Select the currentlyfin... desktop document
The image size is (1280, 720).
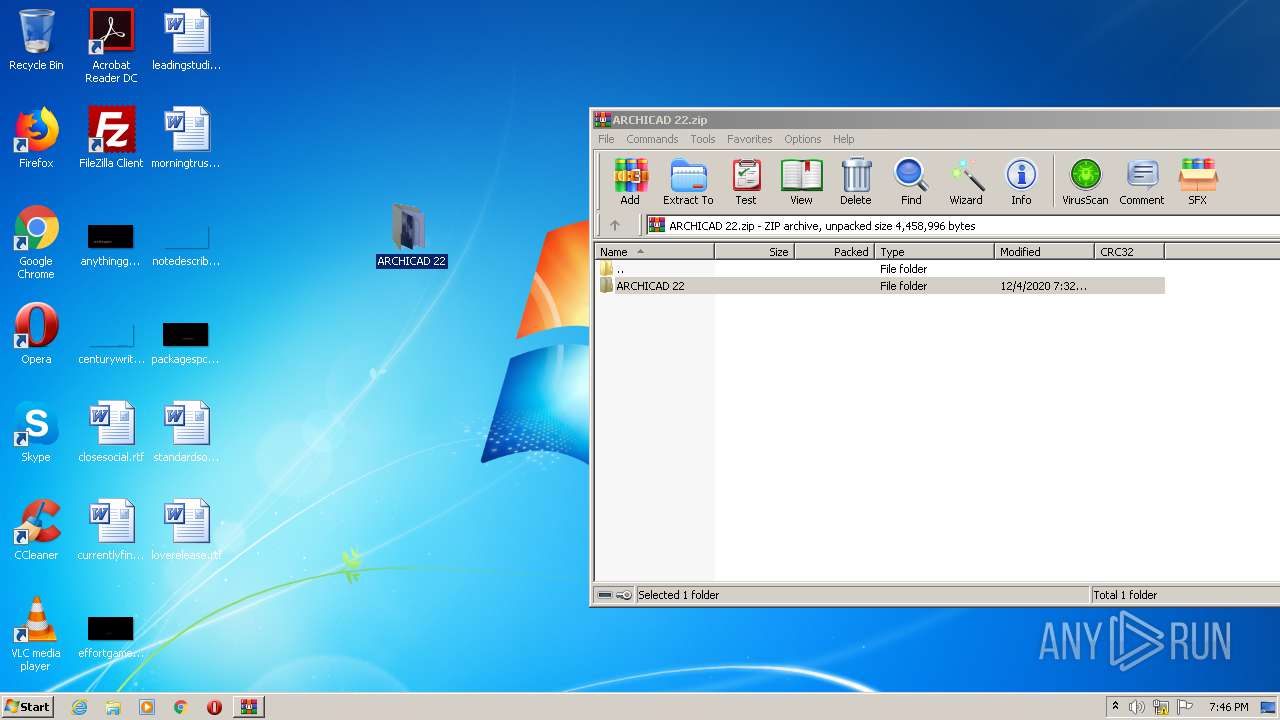coord(111,530)
